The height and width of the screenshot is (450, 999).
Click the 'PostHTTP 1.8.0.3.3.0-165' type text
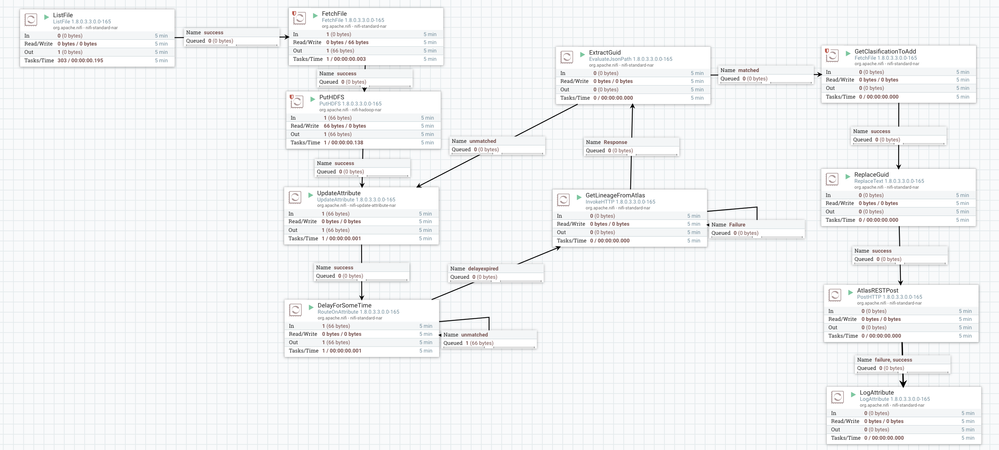pyautogui.click(x=890, y=297)
